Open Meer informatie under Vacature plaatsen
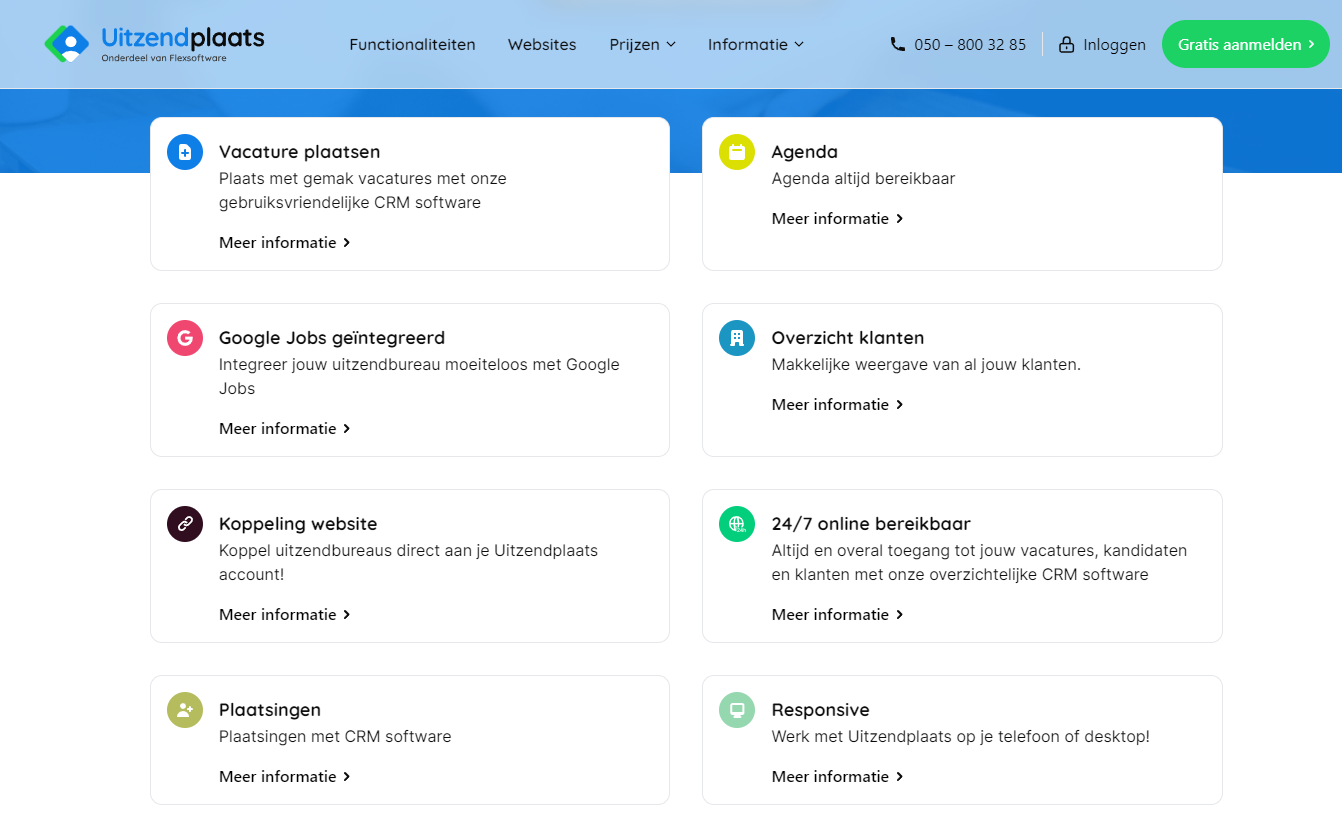 tap(284, 242)
